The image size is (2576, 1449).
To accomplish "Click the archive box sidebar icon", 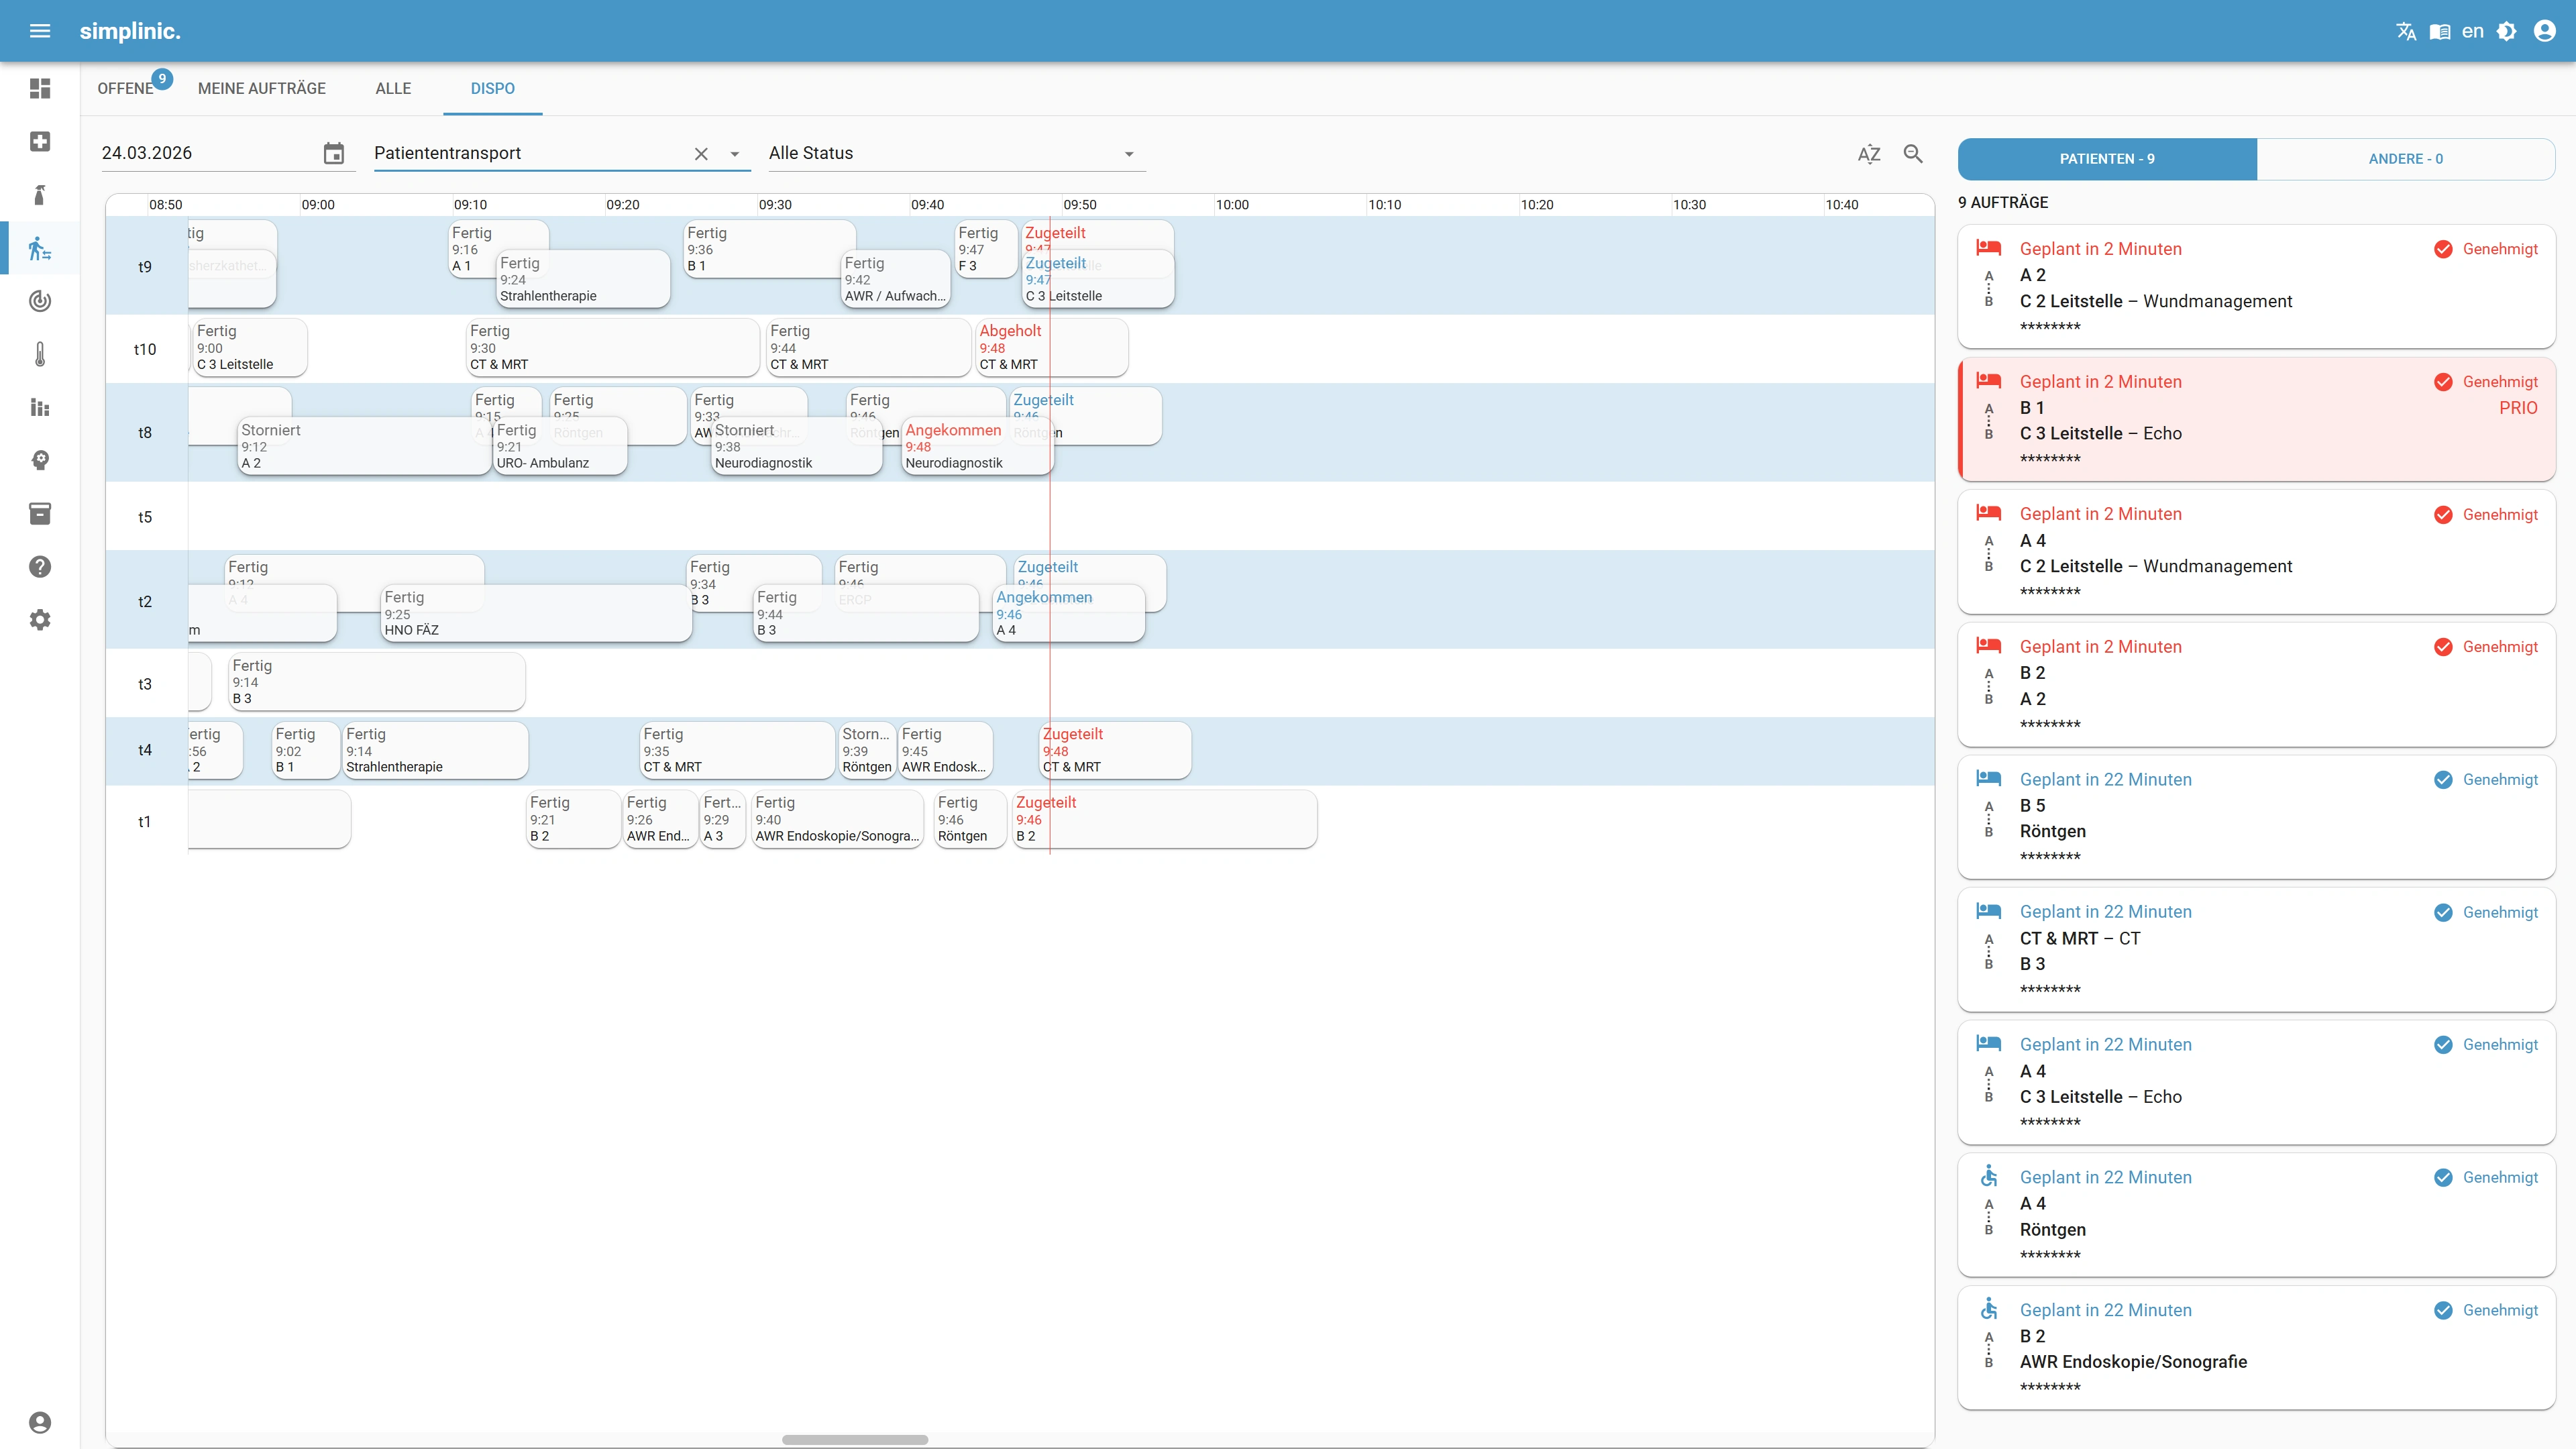I will 40,514.
